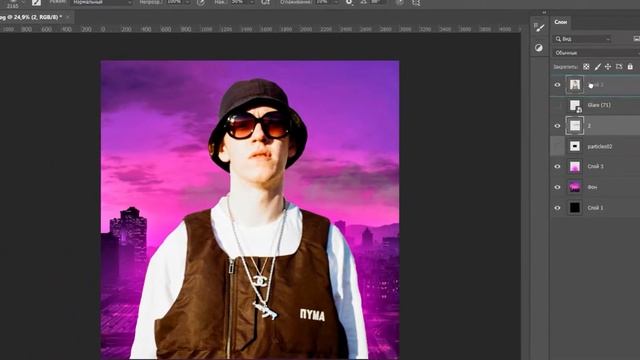Open the brush mode dropdown Нормальный
The height and width of the screenshot is (360, 640).
pyautogui.click(x=102, y=2)
